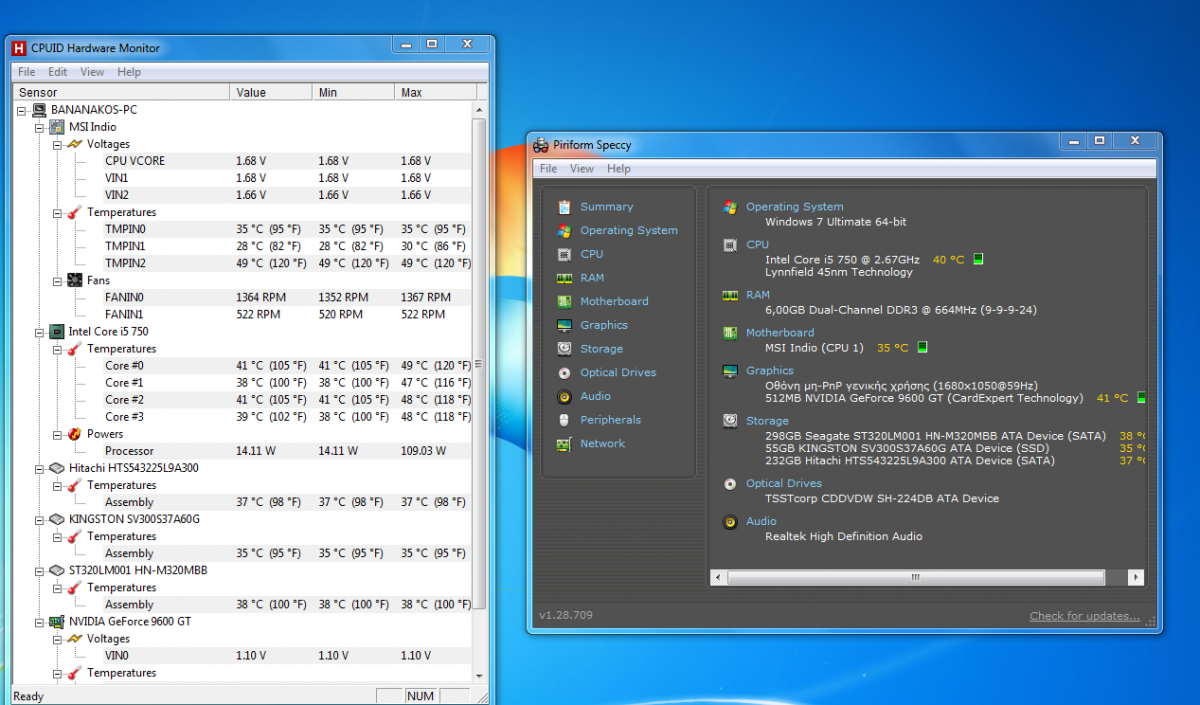Click Hardware Monitor vertical scrollbar up arrow
The height and width of the screenshot is (705, 1200).
tap(479, 109)
